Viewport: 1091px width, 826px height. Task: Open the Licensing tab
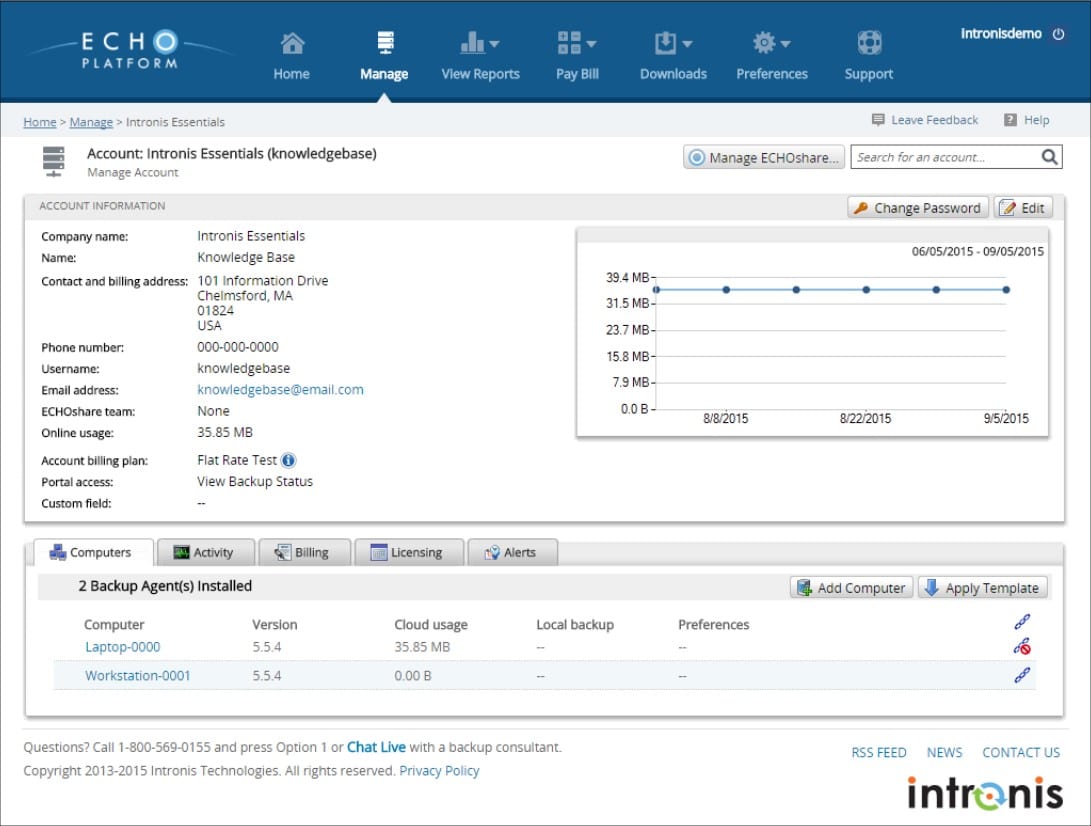[408, 553]
